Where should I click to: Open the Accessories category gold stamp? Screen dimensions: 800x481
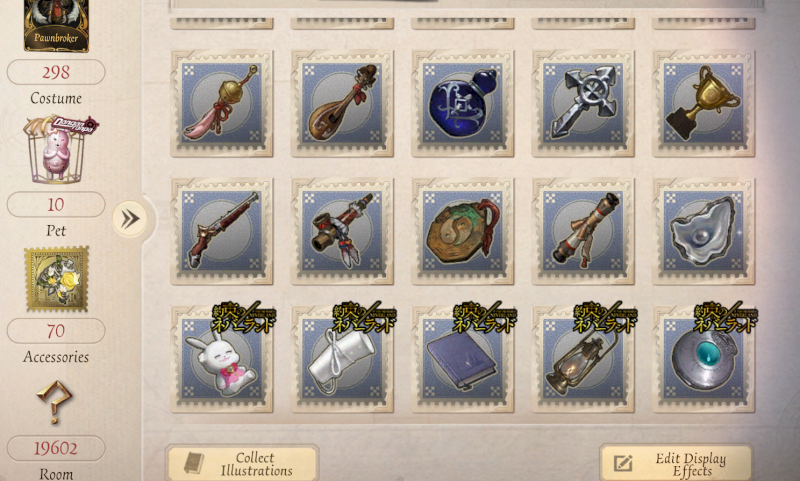[x=56, y=279]
